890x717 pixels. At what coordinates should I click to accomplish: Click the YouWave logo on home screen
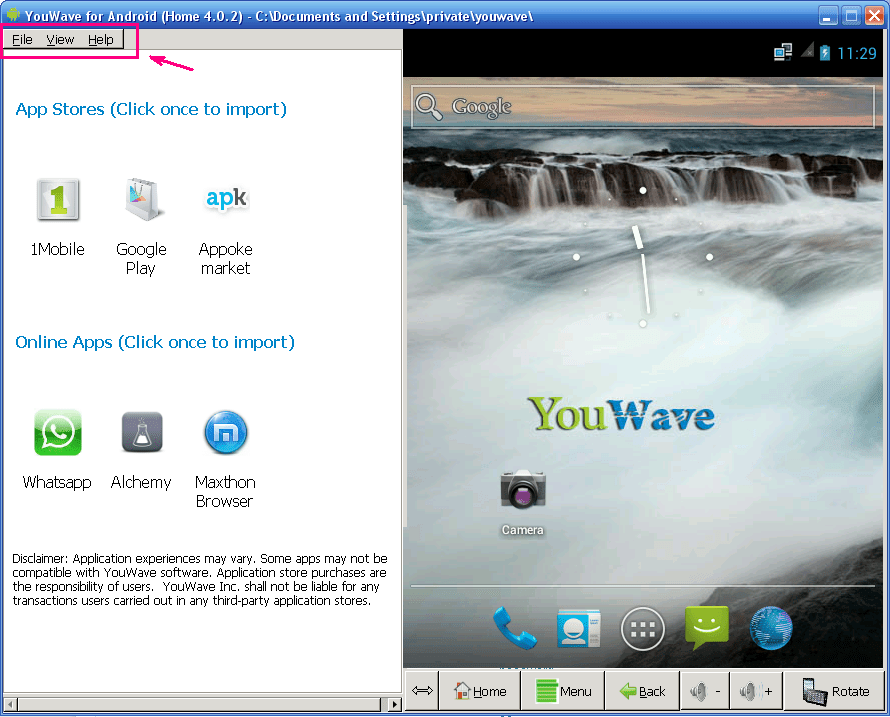click(621, 414)
